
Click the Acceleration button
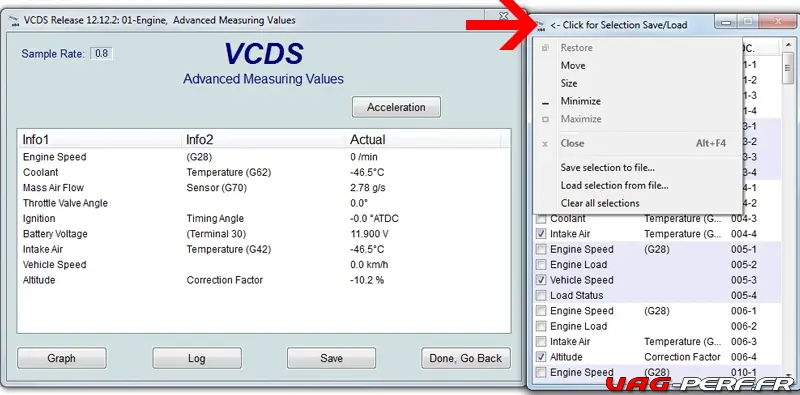pos(396,107)
